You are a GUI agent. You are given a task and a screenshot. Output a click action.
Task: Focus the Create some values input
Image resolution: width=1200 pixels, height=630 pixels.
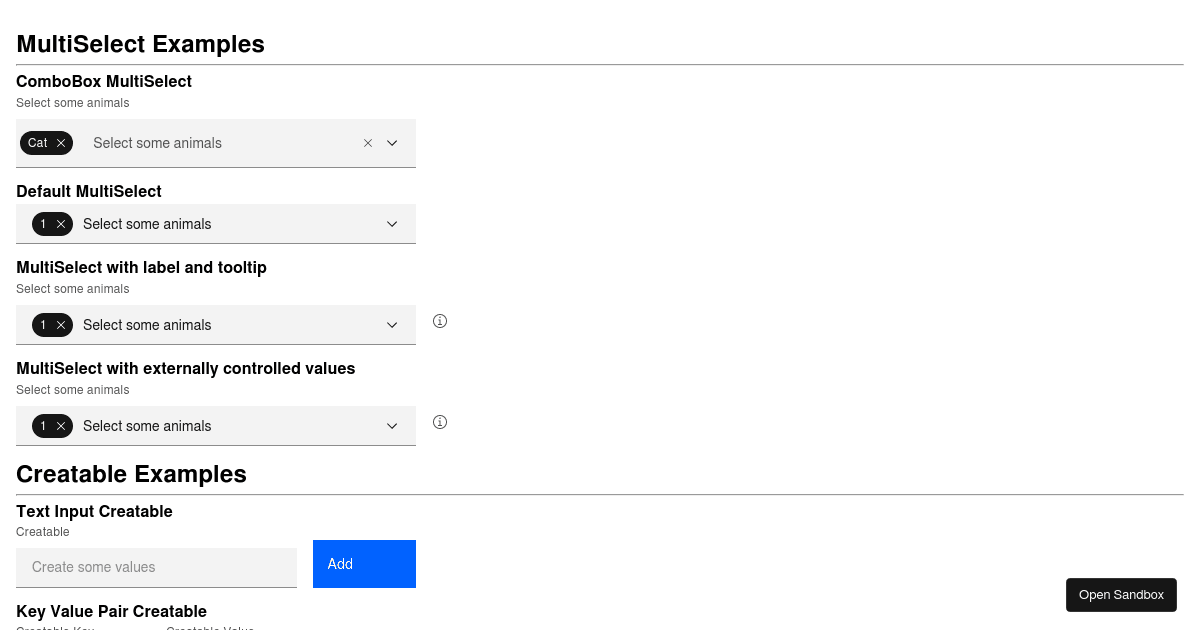coord(156,567)
